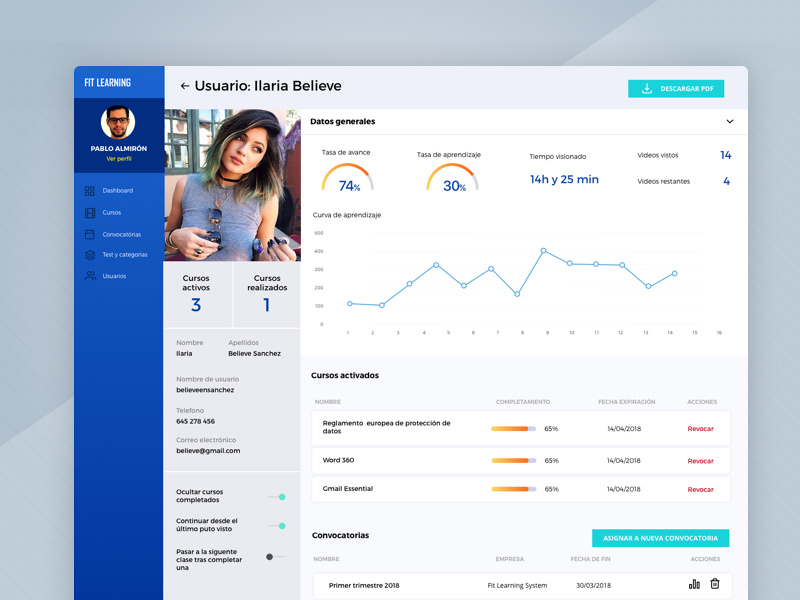Click the chart peak point at day 9
Viewport: 800px width, 600px height.
pyautogui.click(x=543, y=251)
